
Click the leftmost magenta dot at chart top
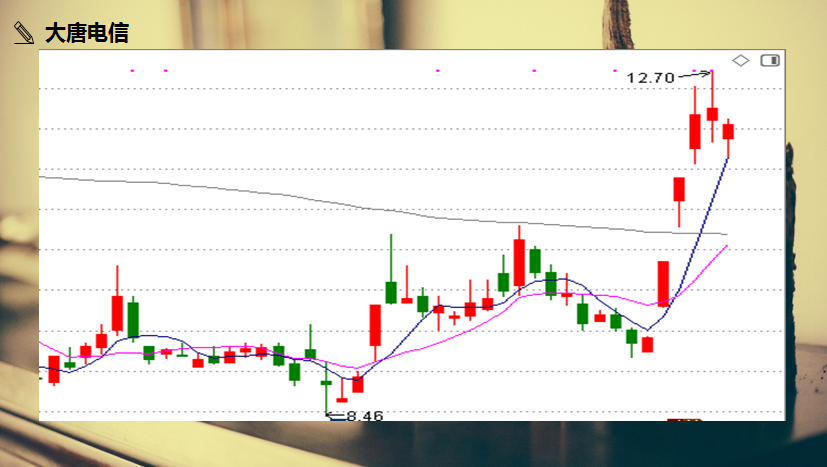click(133, 70)
